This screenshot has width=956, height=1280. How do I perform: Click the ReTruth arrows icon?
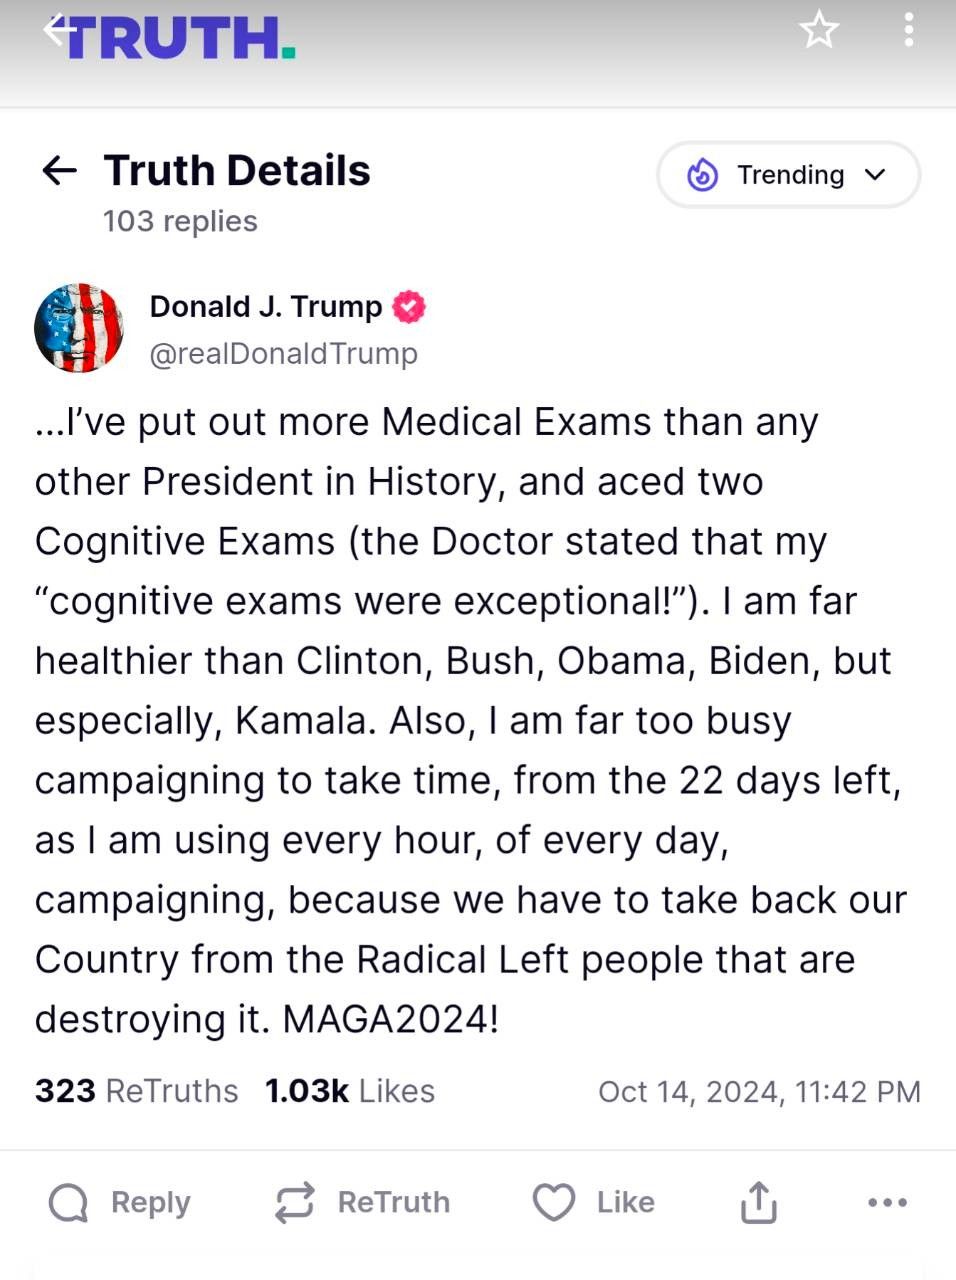[295, 1203]
